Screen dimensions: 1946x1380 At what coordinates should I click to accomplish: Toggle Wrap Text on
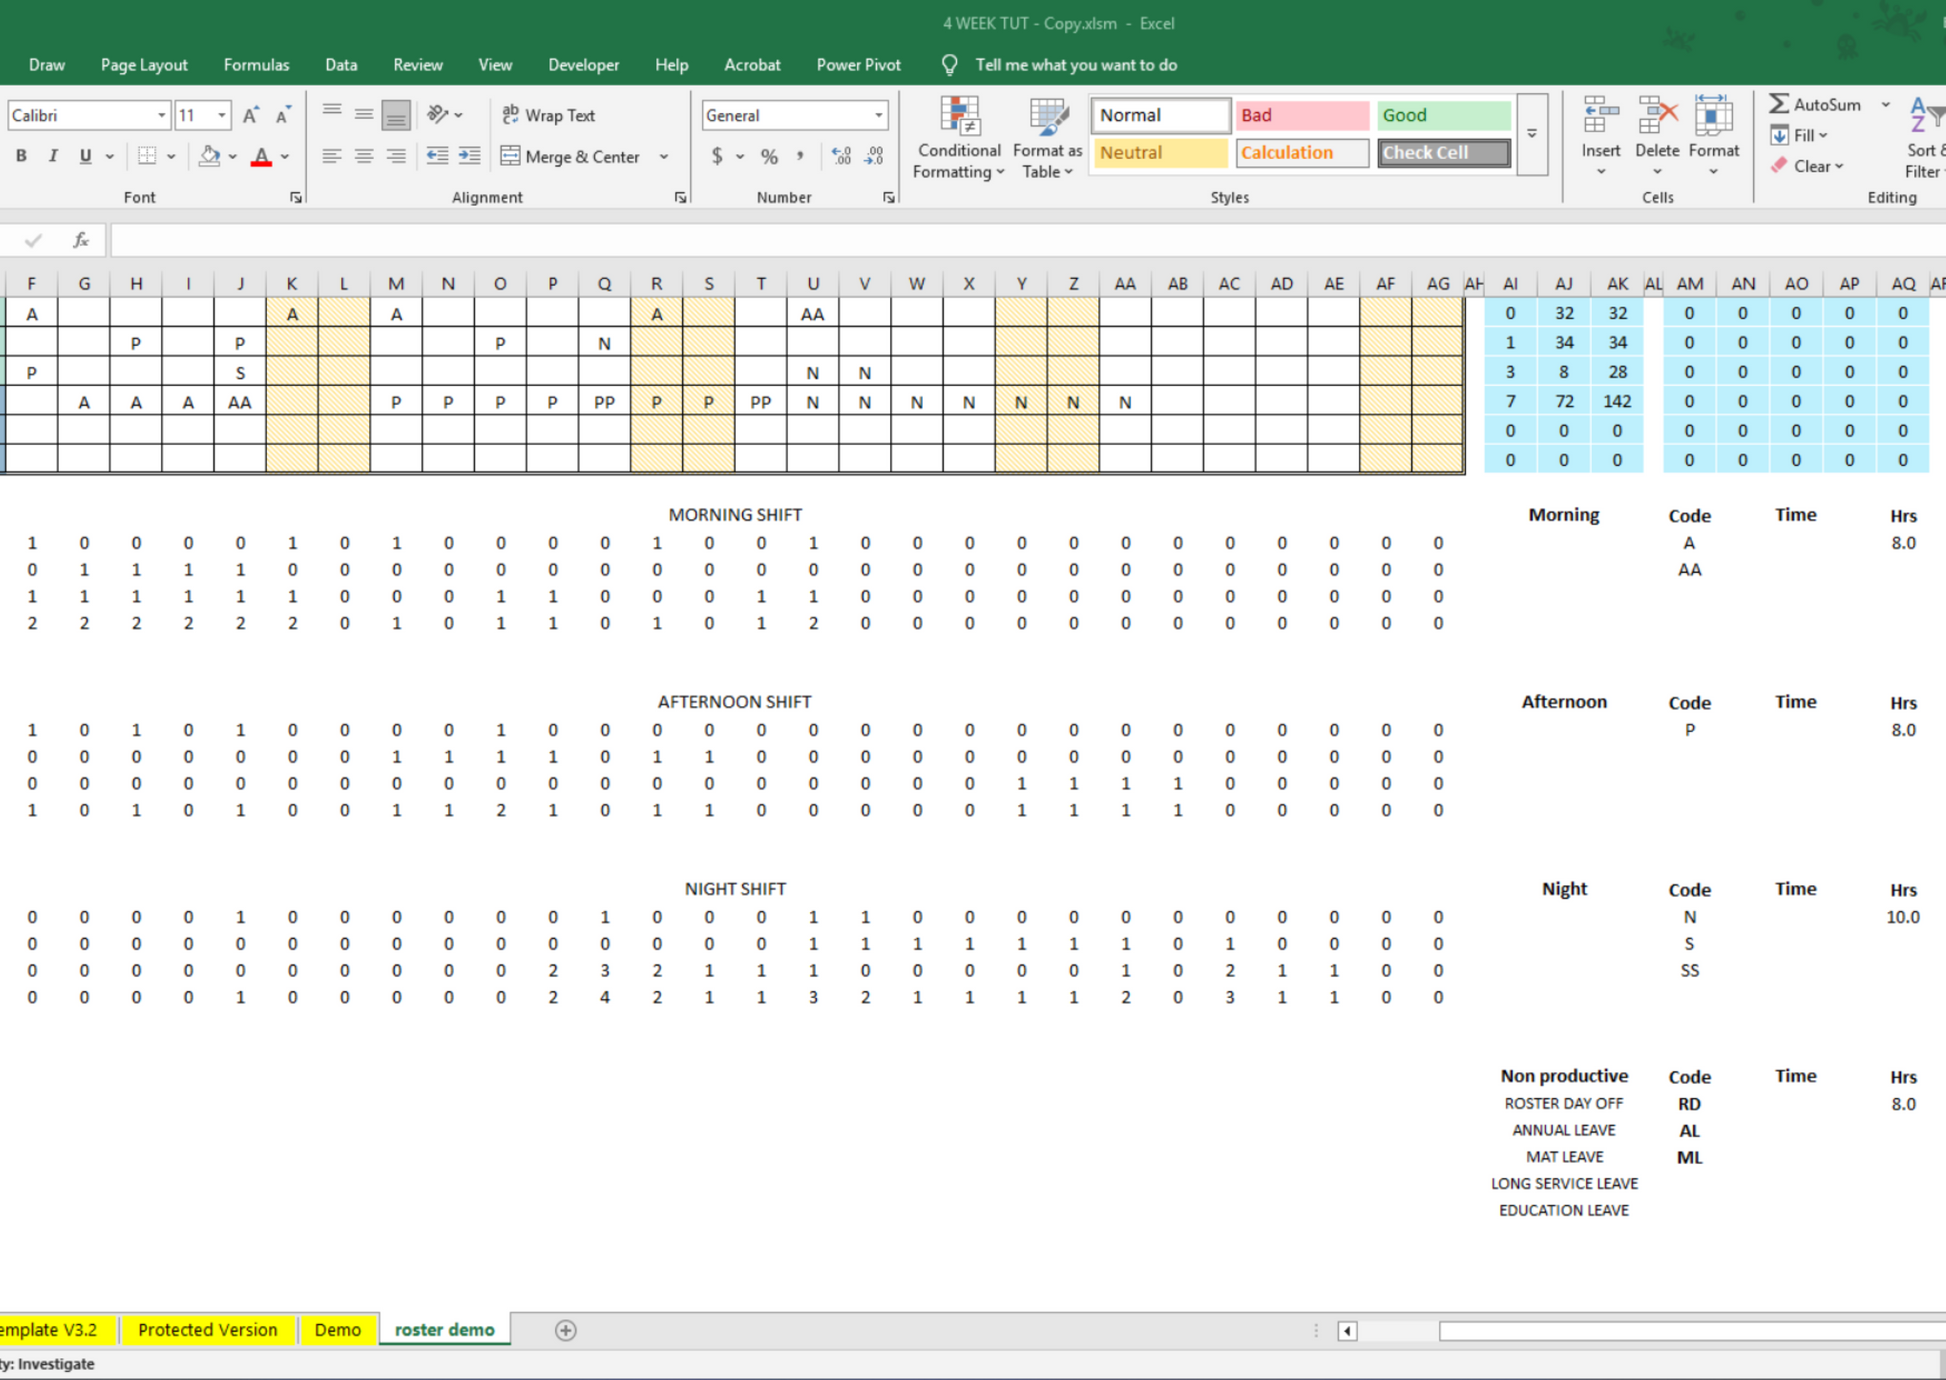coord(549,115)
